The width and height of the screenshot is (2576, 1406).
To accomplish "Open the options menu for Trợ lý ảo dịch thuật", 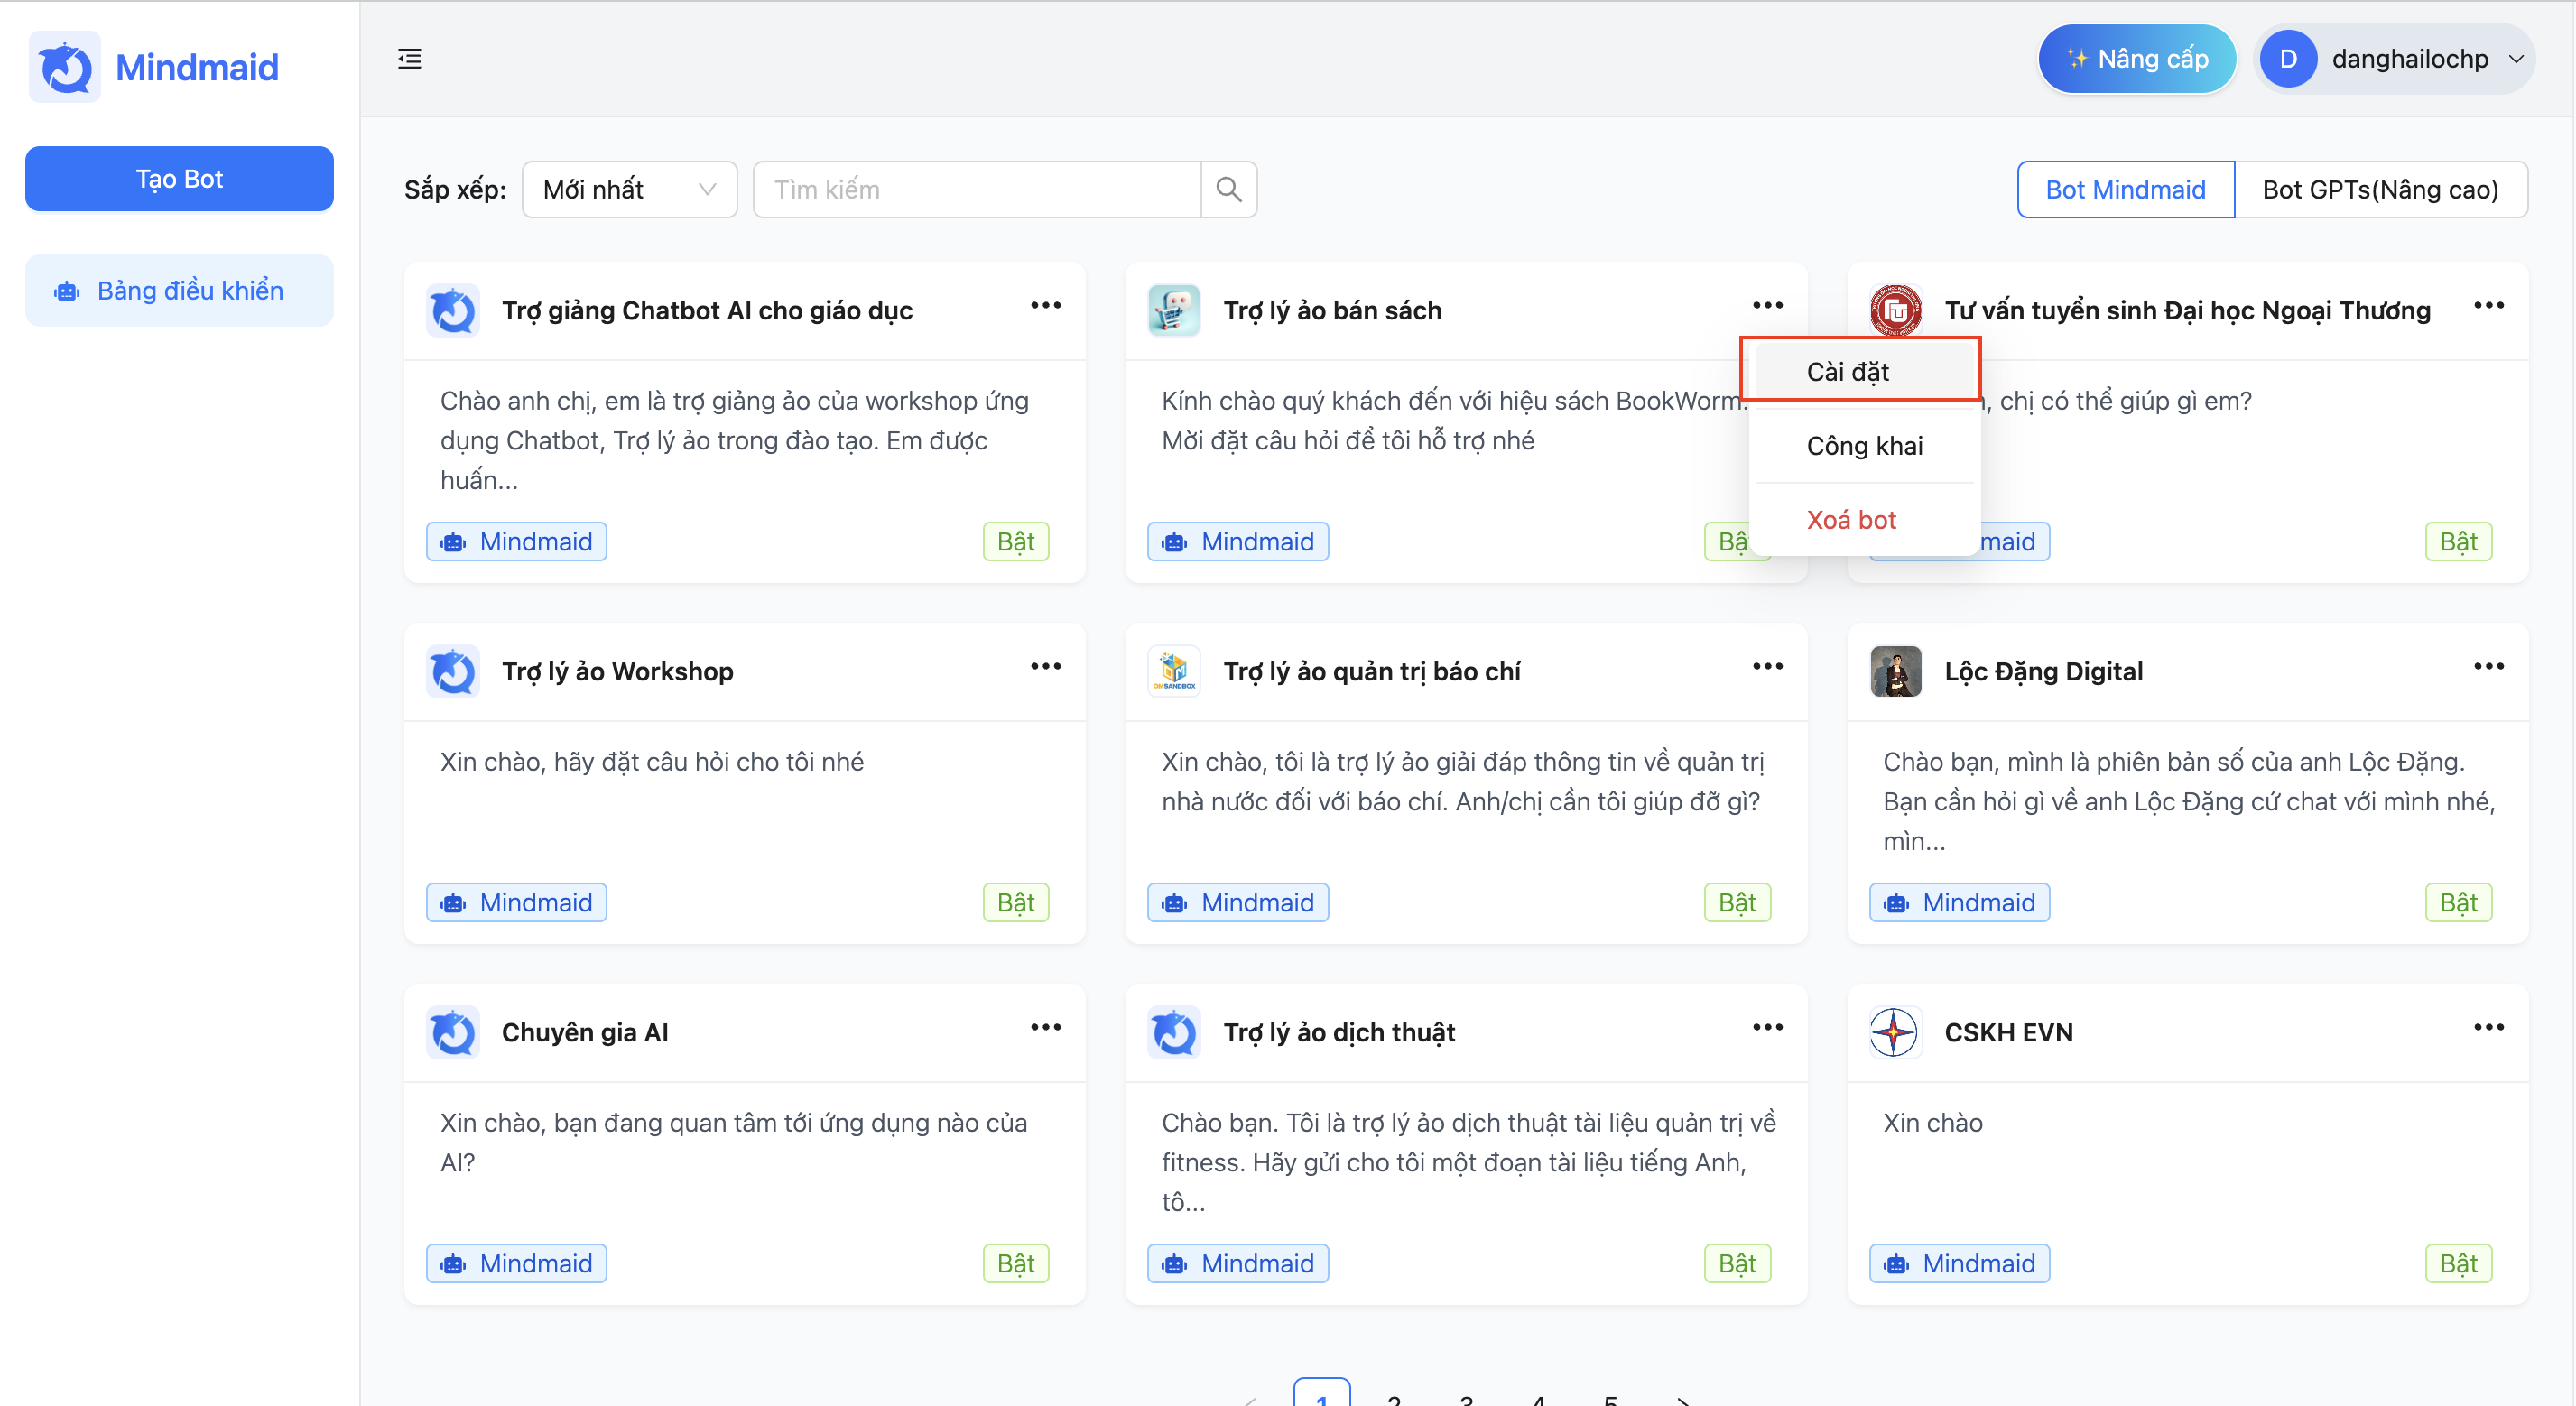I will pos(1767,1027).
